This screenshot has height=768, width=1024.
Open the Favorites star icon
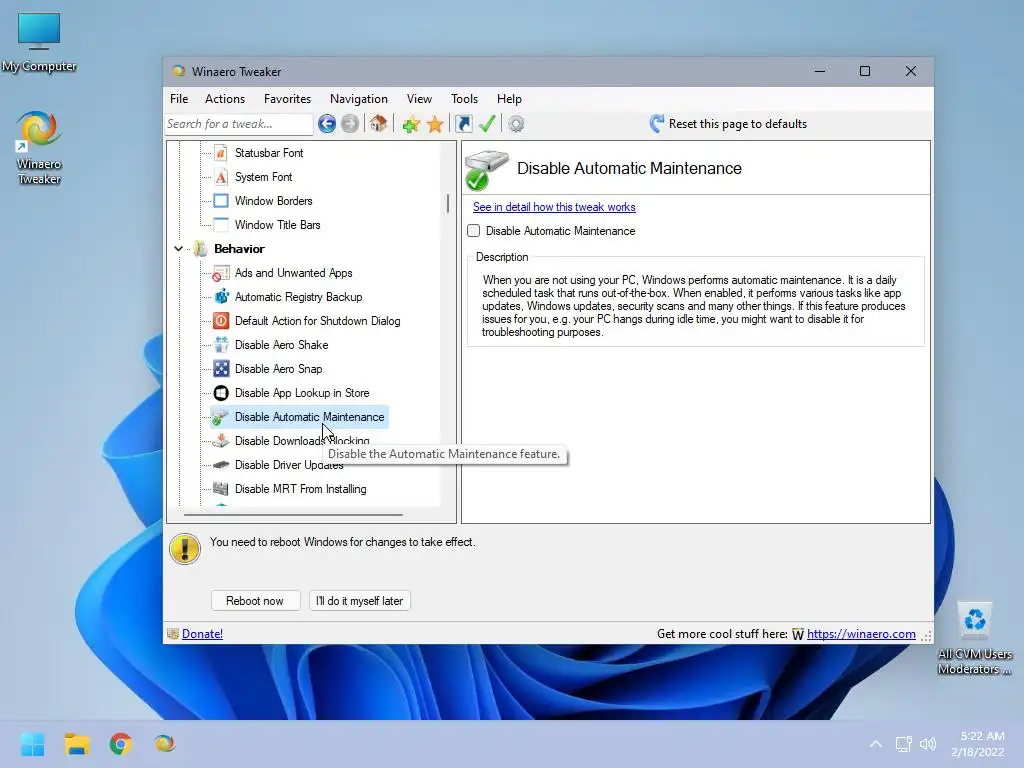click(x=435, y=123)
